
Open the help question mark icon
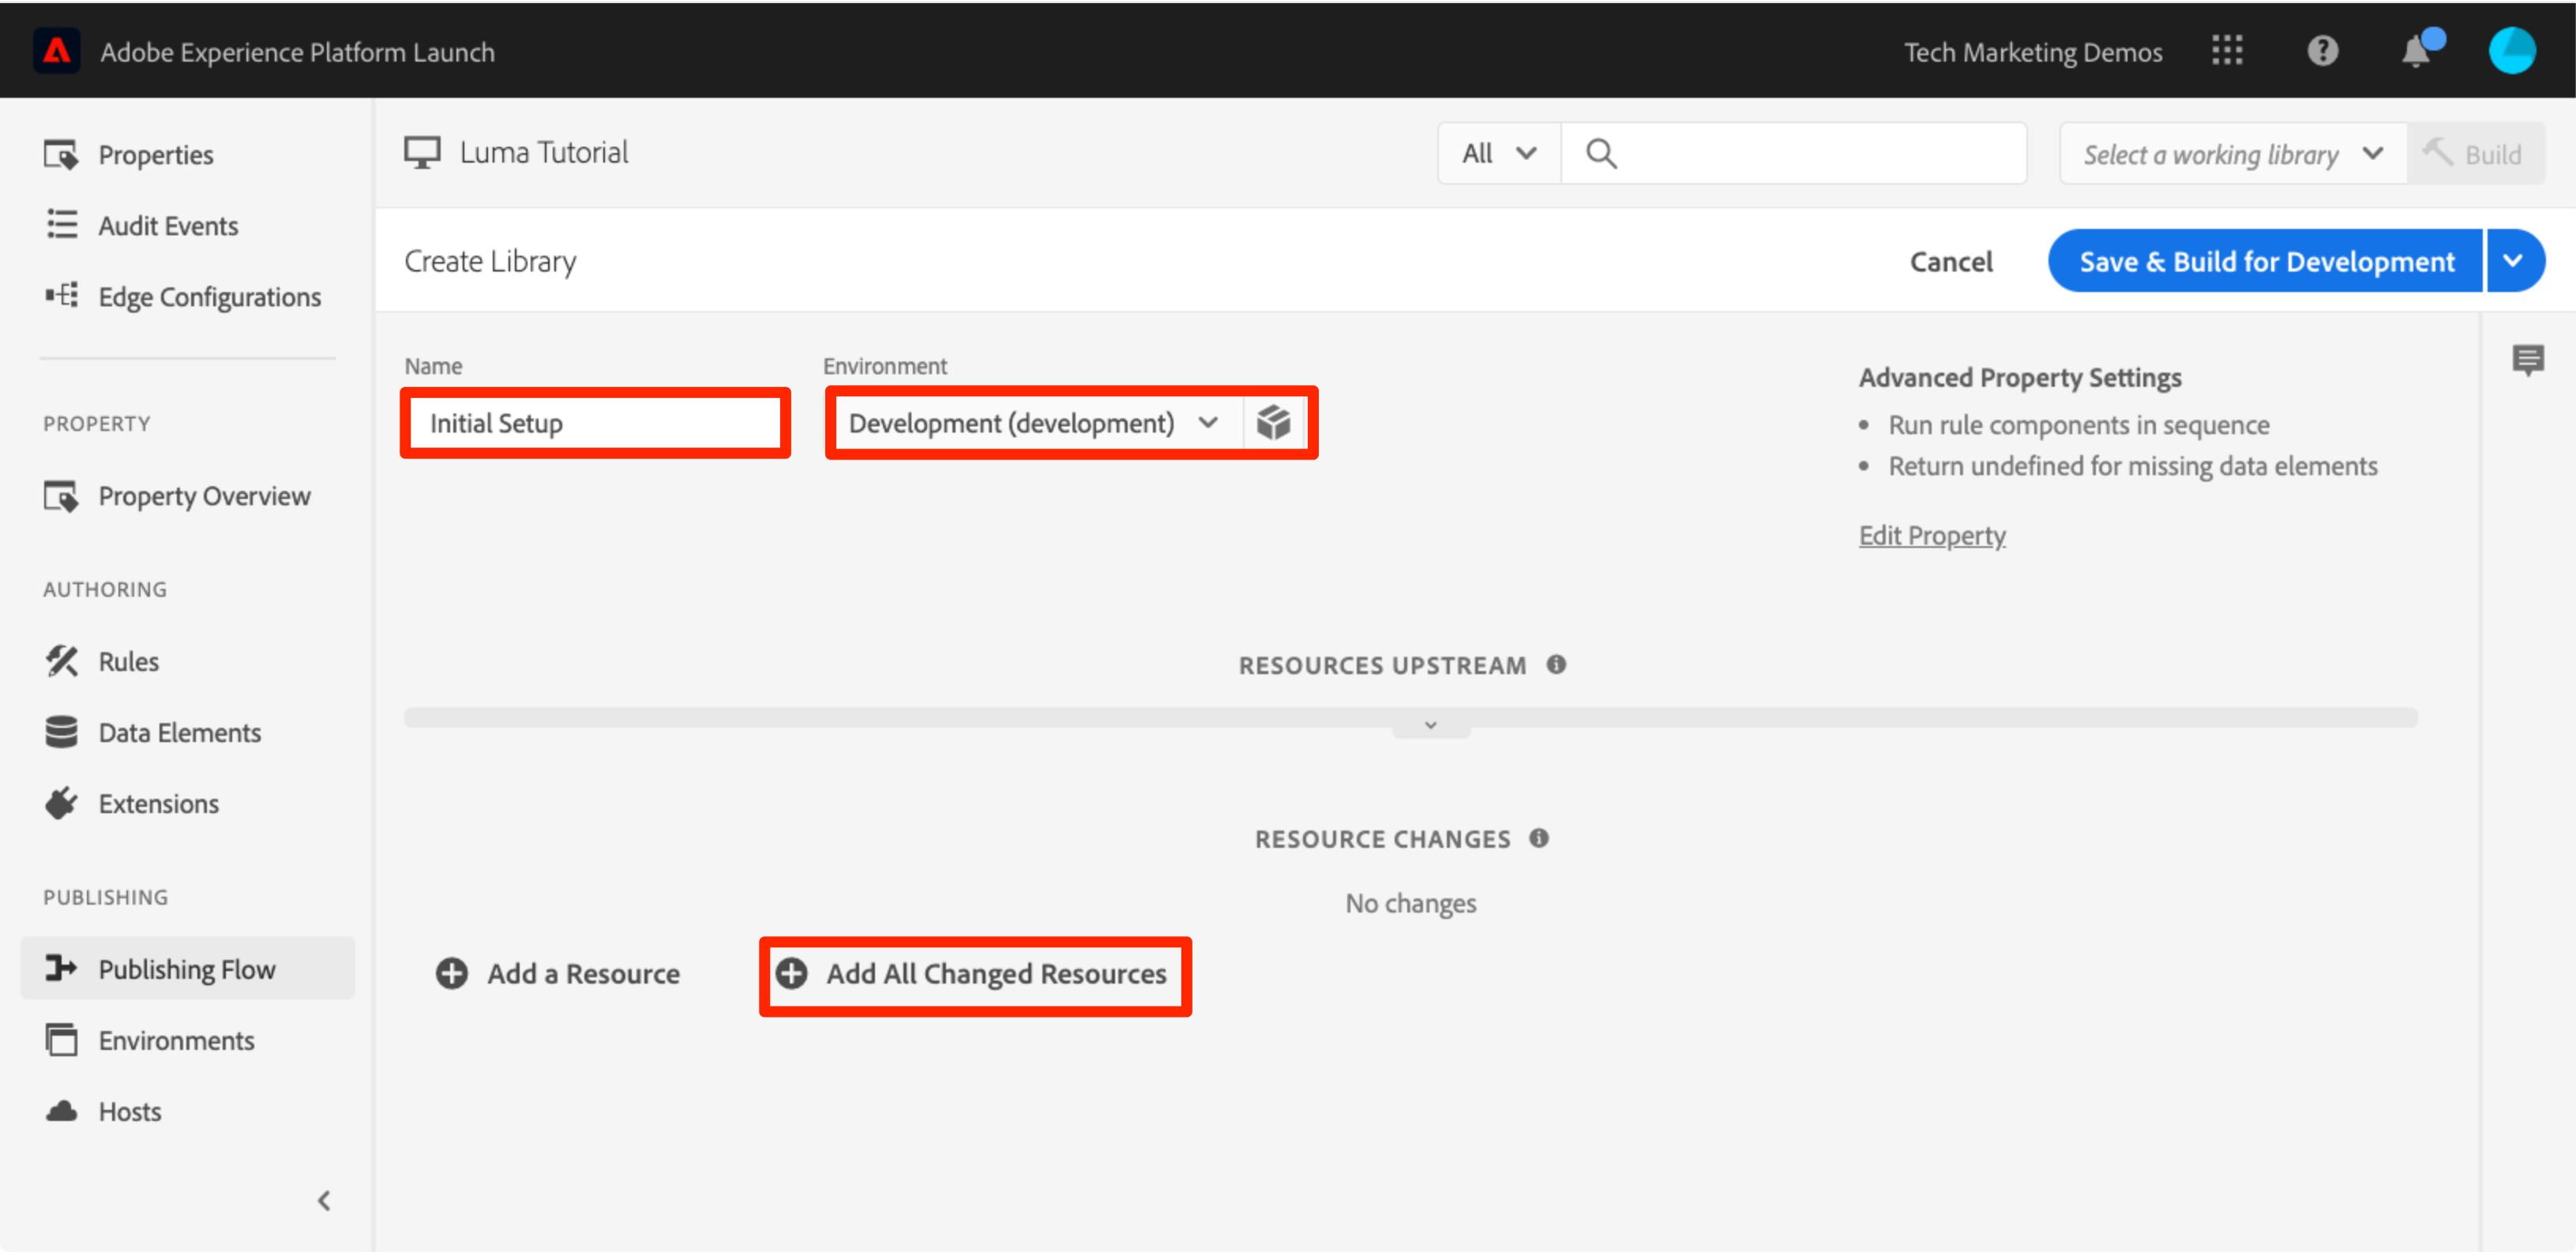tap(2322, 51)
